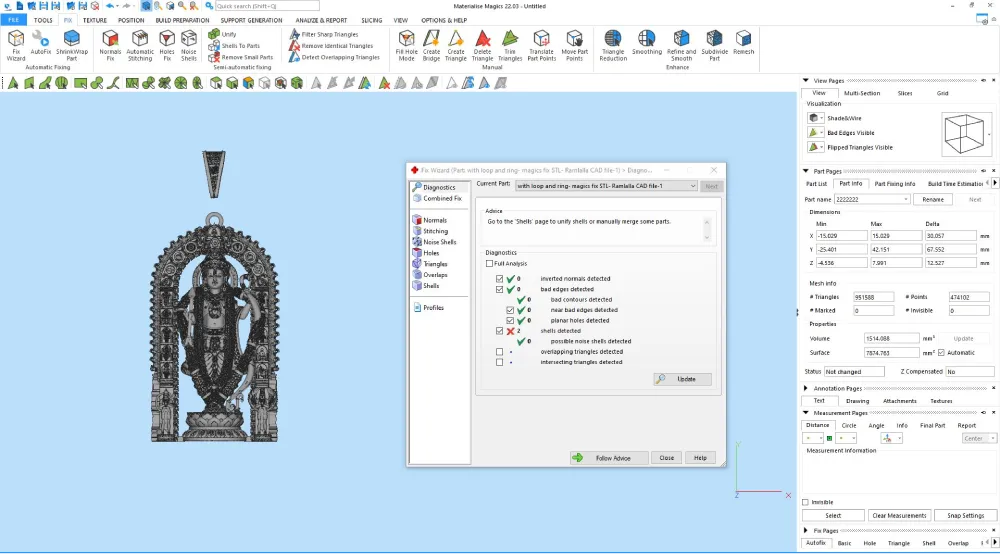The height and width of the screenshot is (554, 1000).
Task: Click Unify in the ribbon
Action: tap(223, 34)
